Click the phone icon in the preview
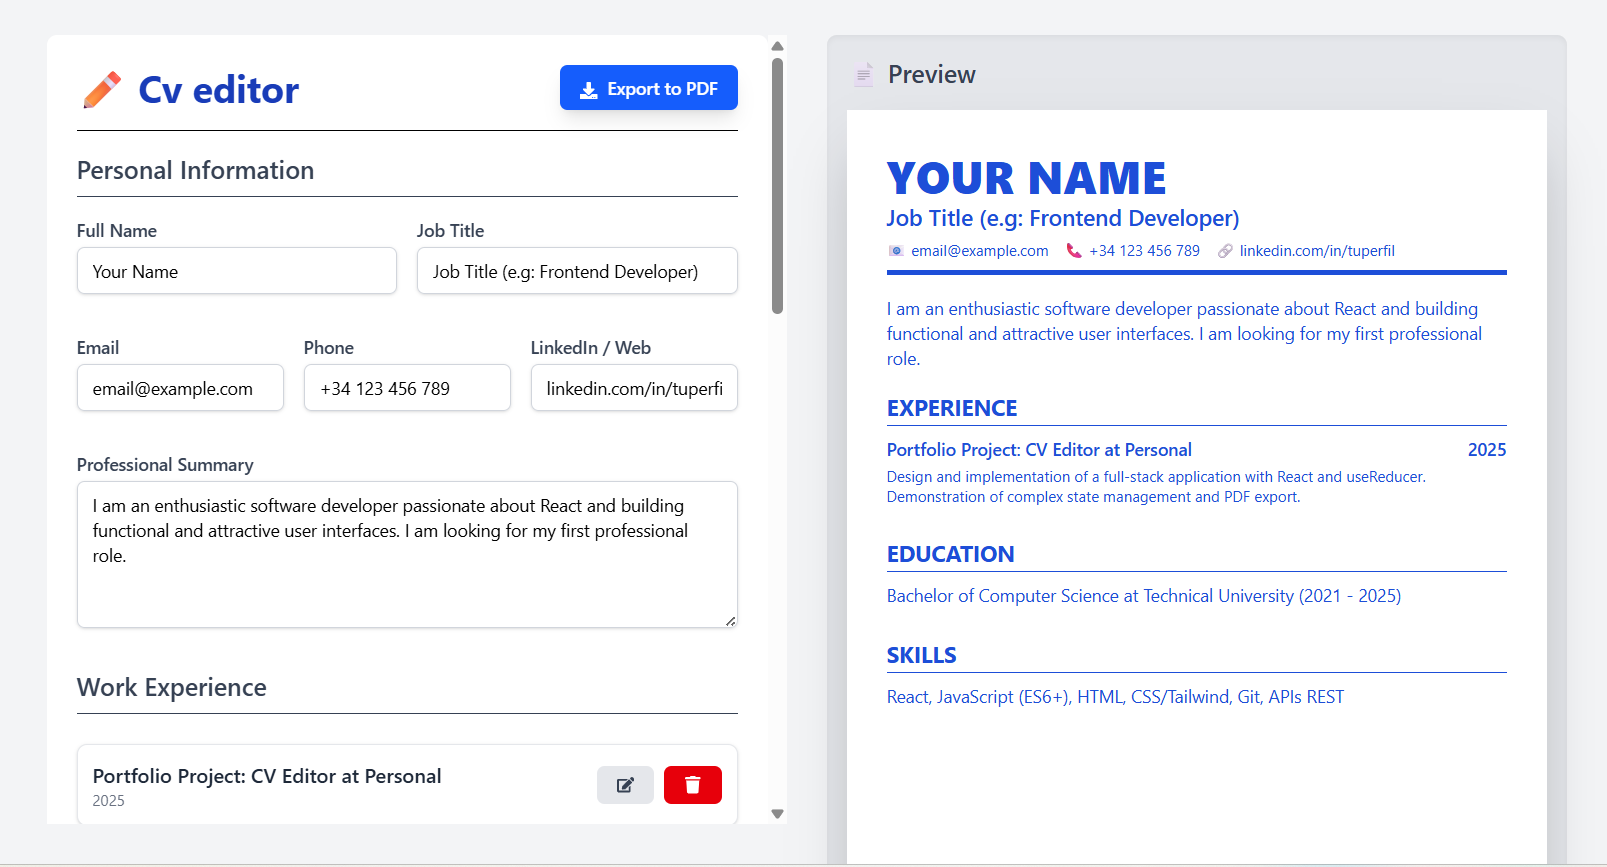1607x867 pixels. pyautogui.click(x=1074, y=251)
